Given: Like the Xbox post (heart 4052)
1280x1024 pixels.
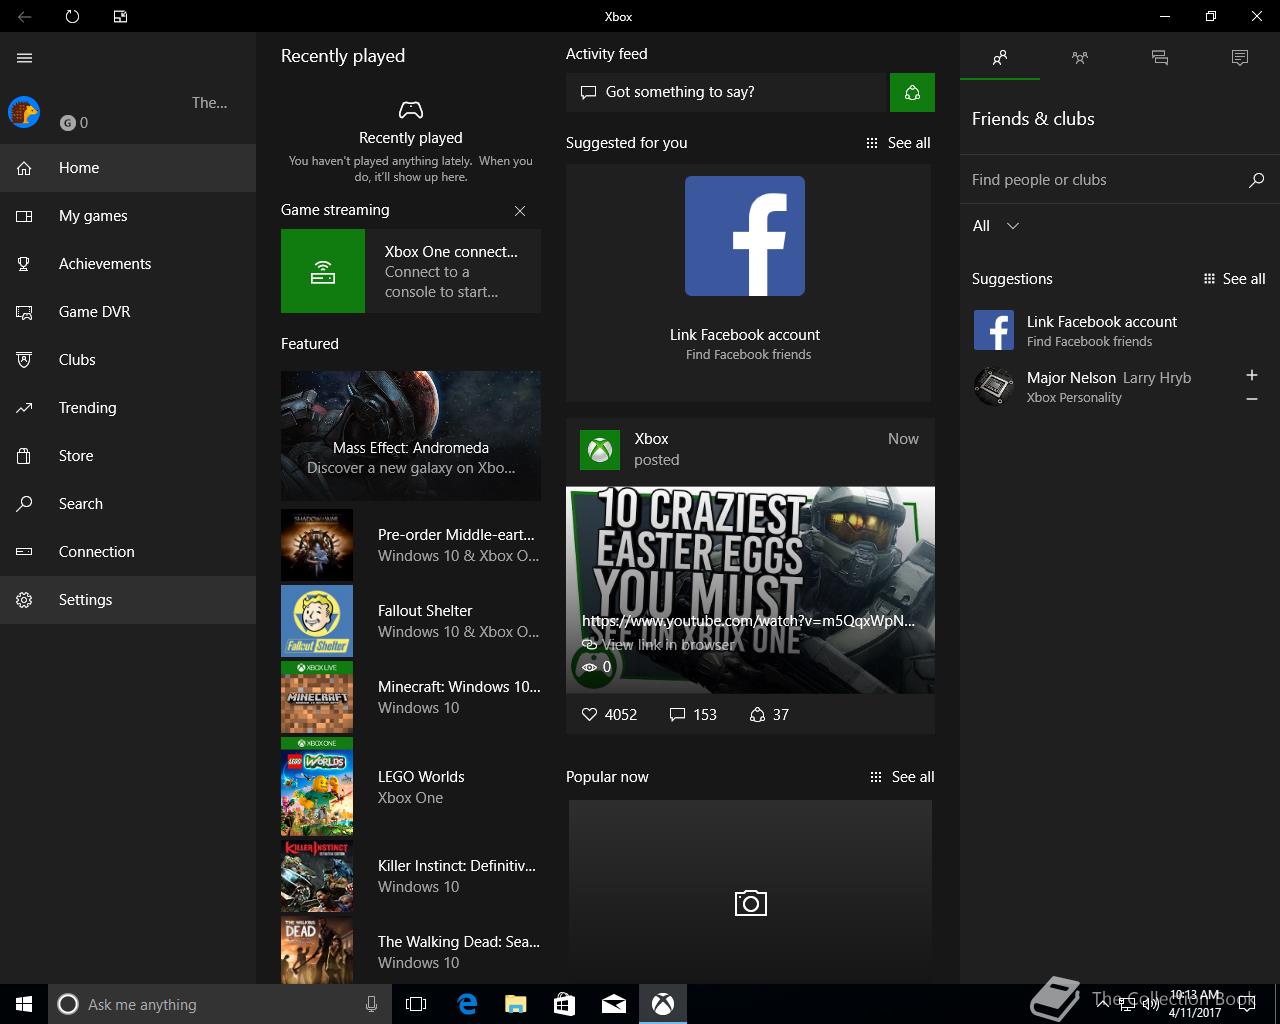Looking at the screenshot, I should (609, 715).
